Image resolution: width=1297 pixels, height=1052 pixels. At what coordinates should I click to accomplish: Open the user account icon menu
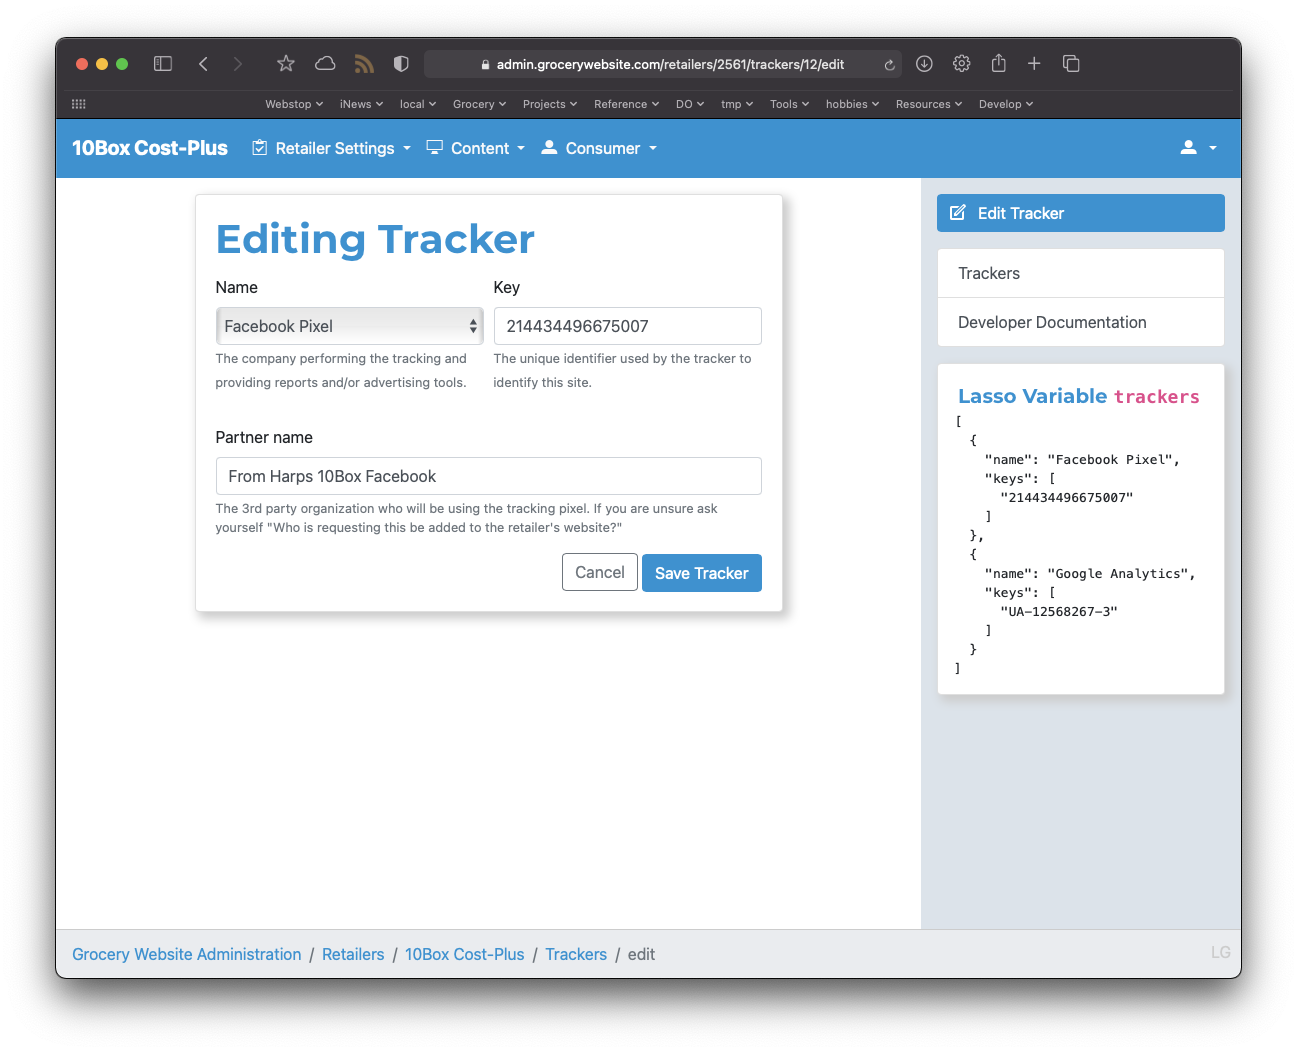click(1198, 148)
